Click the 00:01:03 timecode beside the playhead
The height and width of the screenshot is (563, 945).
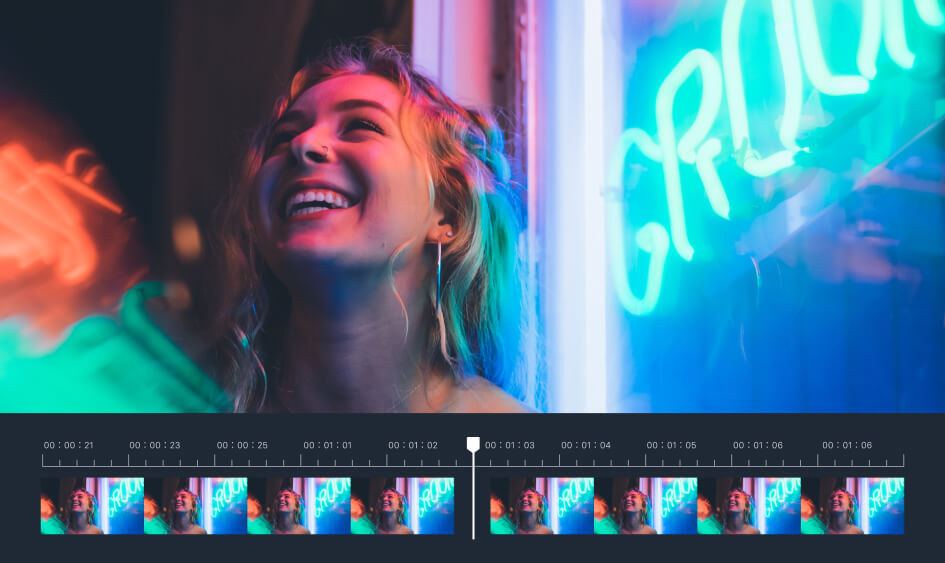coord(510,445)
